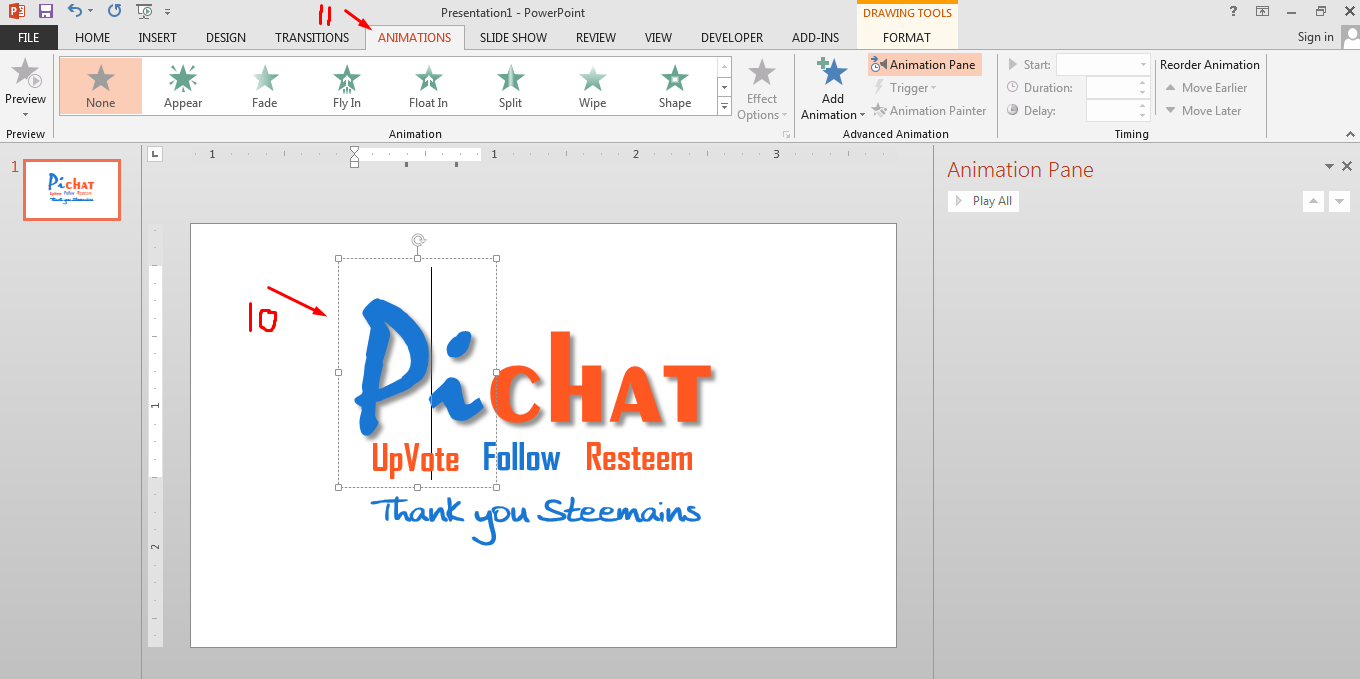This screenshot has width=1360, height=679.
Task: Open Effect Options button
Action: point(762,88)
